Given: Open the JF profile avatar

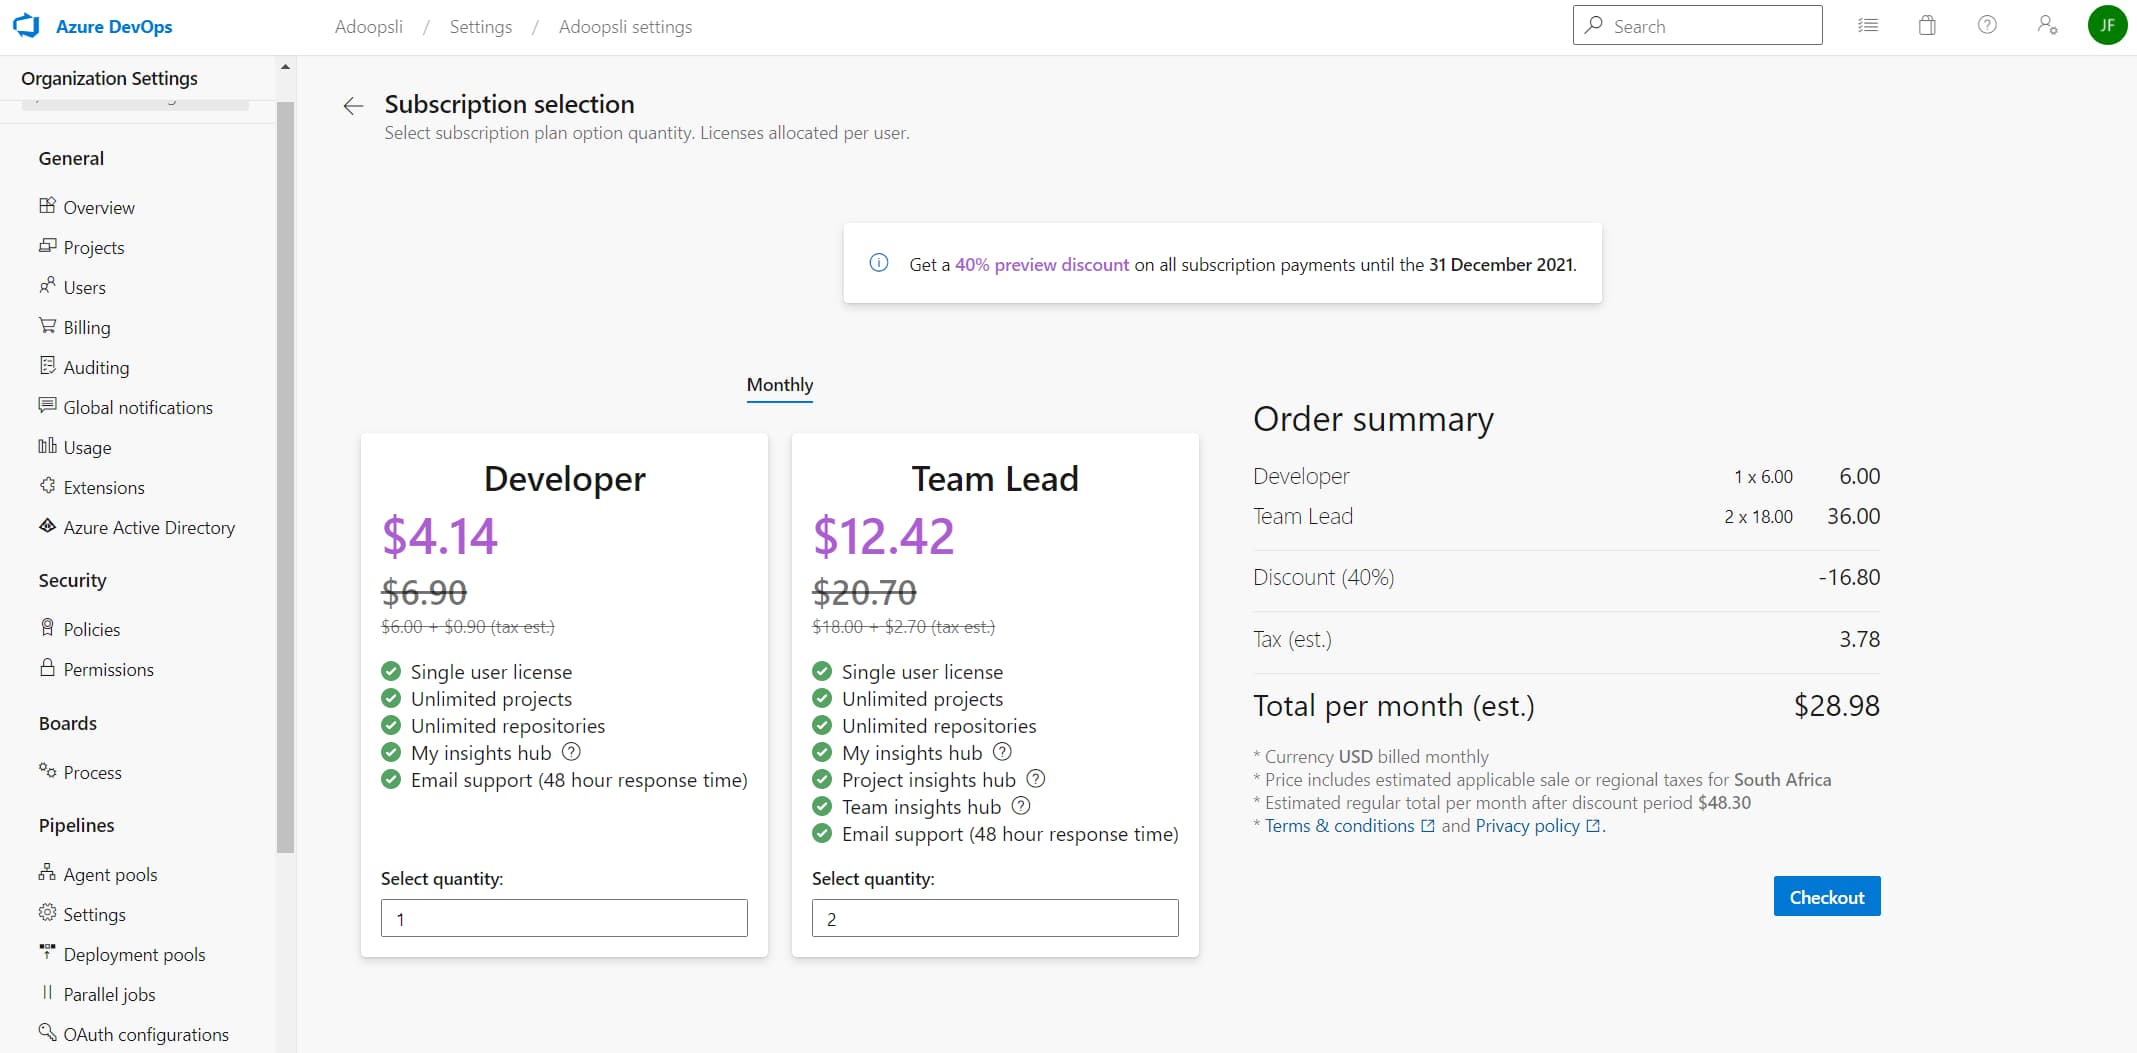Looking at the screenshot, I should (2107, 25).
